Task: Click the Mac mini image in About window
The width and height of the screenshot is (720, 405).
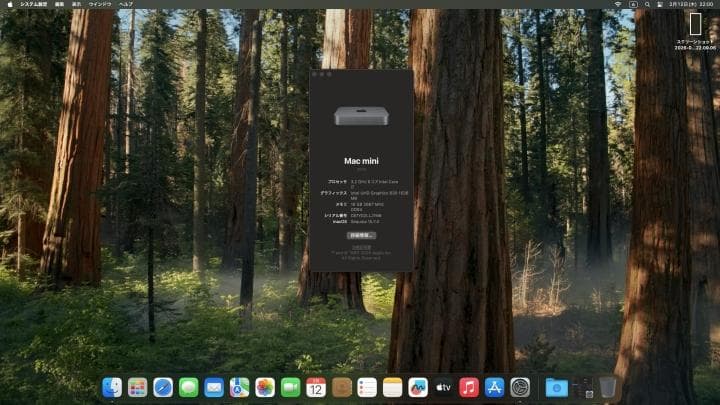Action: pos(361,116)
